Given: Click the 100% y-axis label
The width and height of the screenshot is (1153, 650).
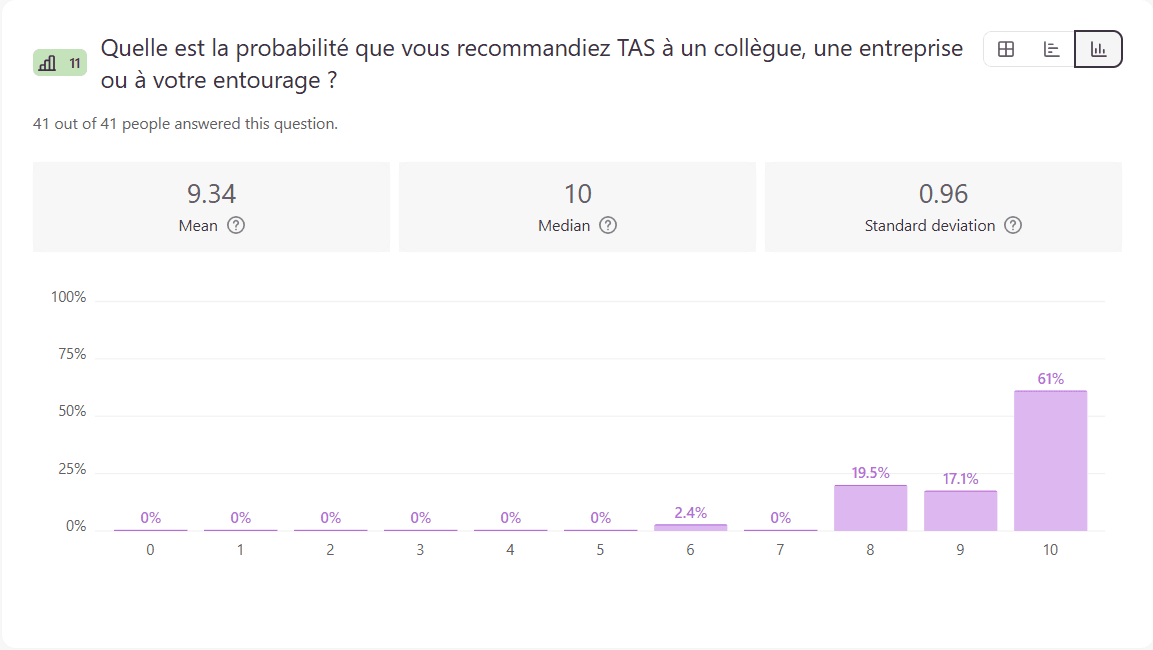Looking at the screenshot, I should [69, 297].
